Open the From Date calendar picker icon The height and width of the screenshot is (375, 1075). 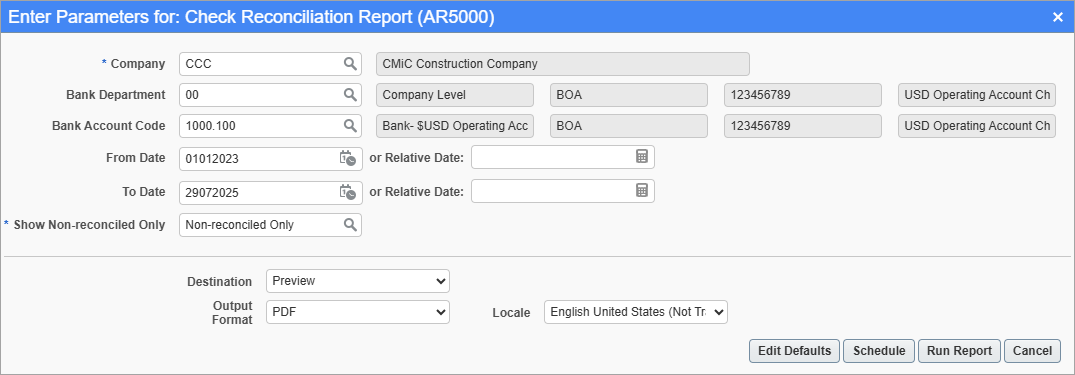pos(348,158)
